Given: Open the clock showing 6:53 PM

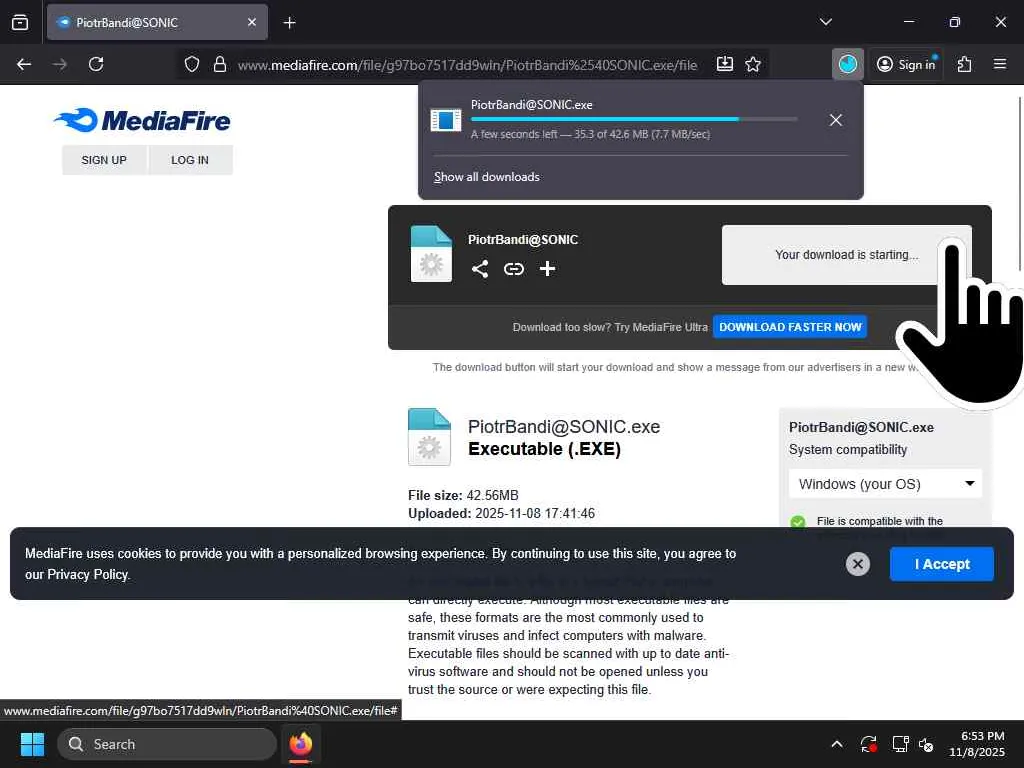Looking at the screenshot, I should [x=977, y=744].
